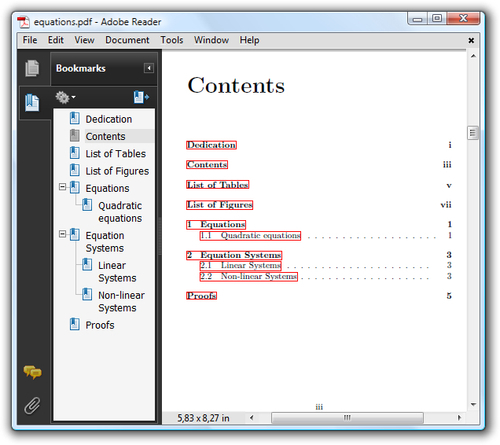Click the vertical scrollbar down arrow
Image resolution: width=500 pixels, height=445 pixels.
pos(473,405)
